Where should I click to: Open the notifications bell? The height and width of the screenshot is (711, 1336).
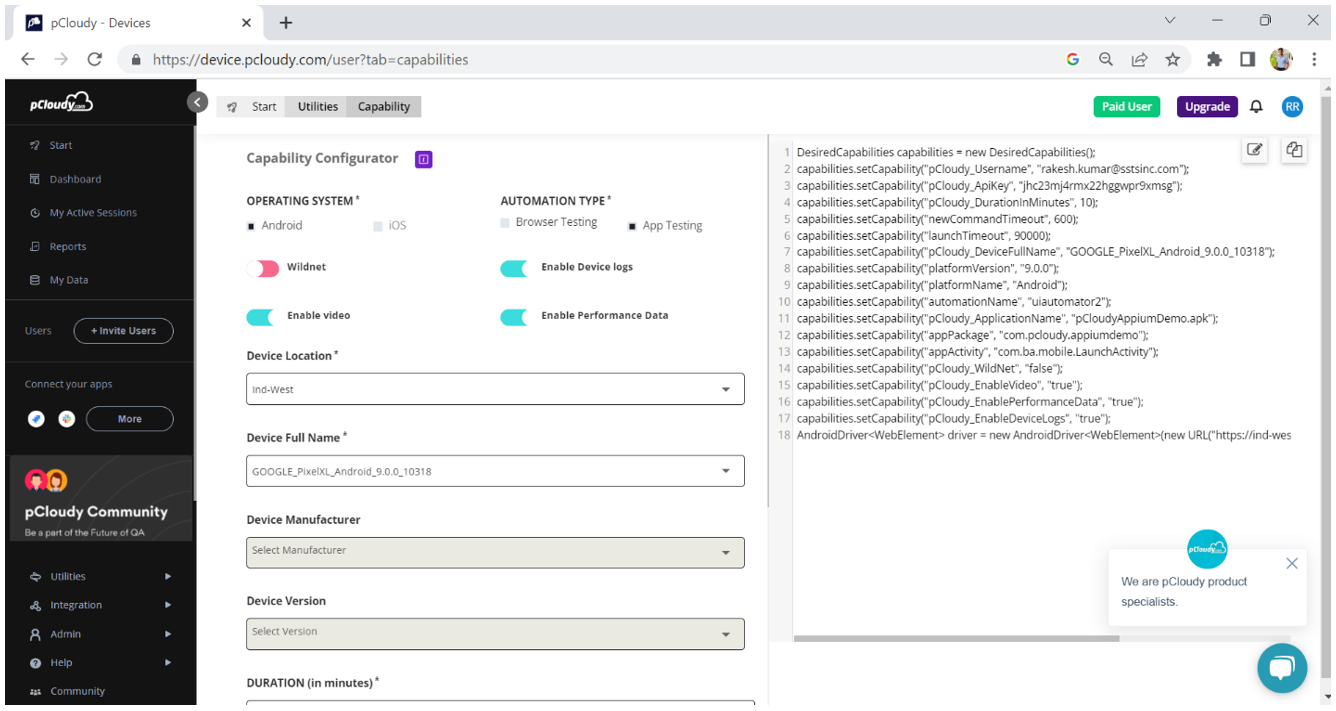1256,105
